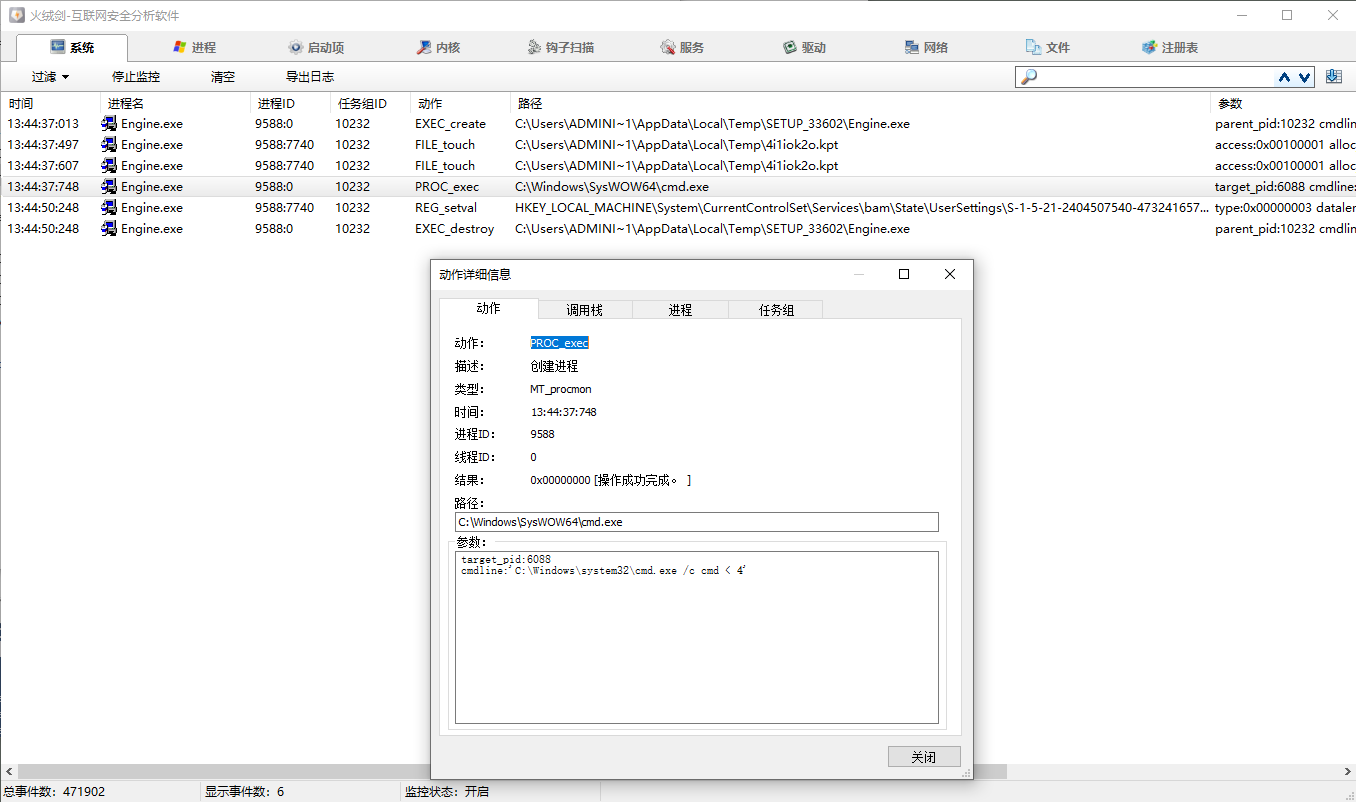The height and width of the screenshot is (802, 1356).
Task: Open the 过滤 filter dropdown
Action: [50, 77]
